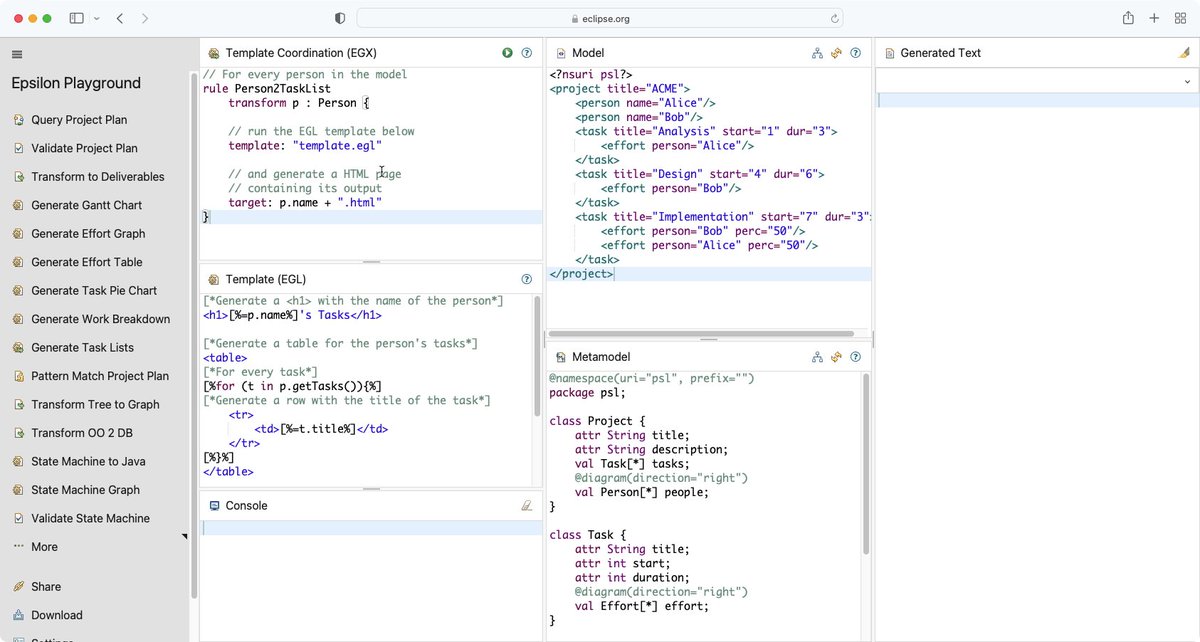Show the Model panel's diagram view icon
Screen dimensions: 1200x642
point(817,53)
